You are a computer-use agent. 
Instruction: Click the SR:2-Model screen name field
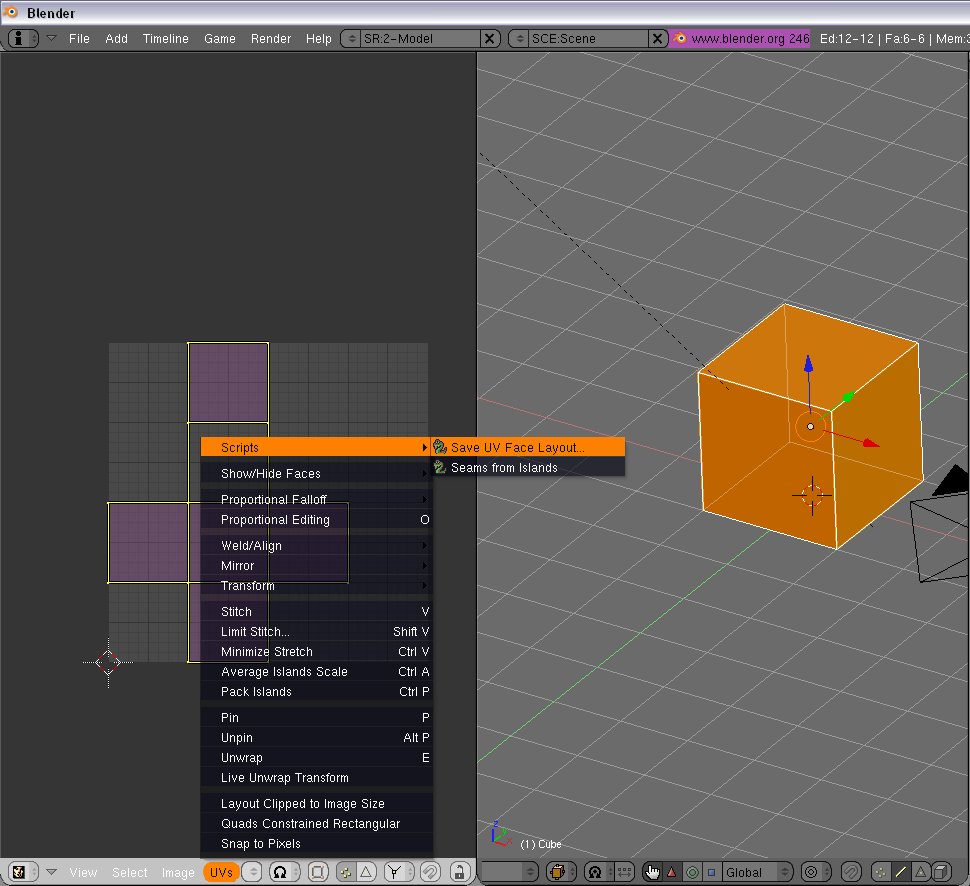[421, 38]
